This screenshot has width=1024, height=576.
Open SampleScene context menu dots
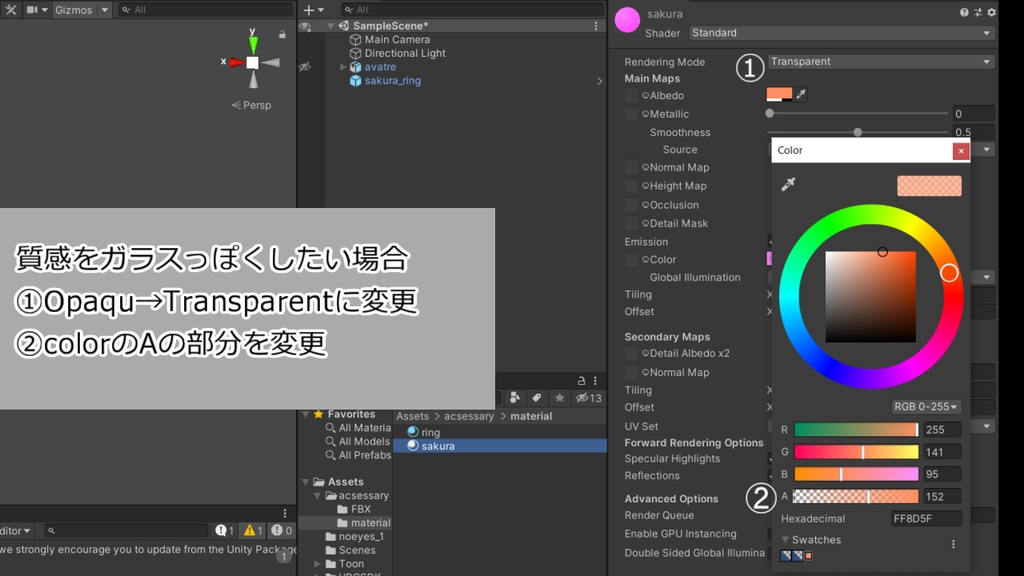coord(596,26)
